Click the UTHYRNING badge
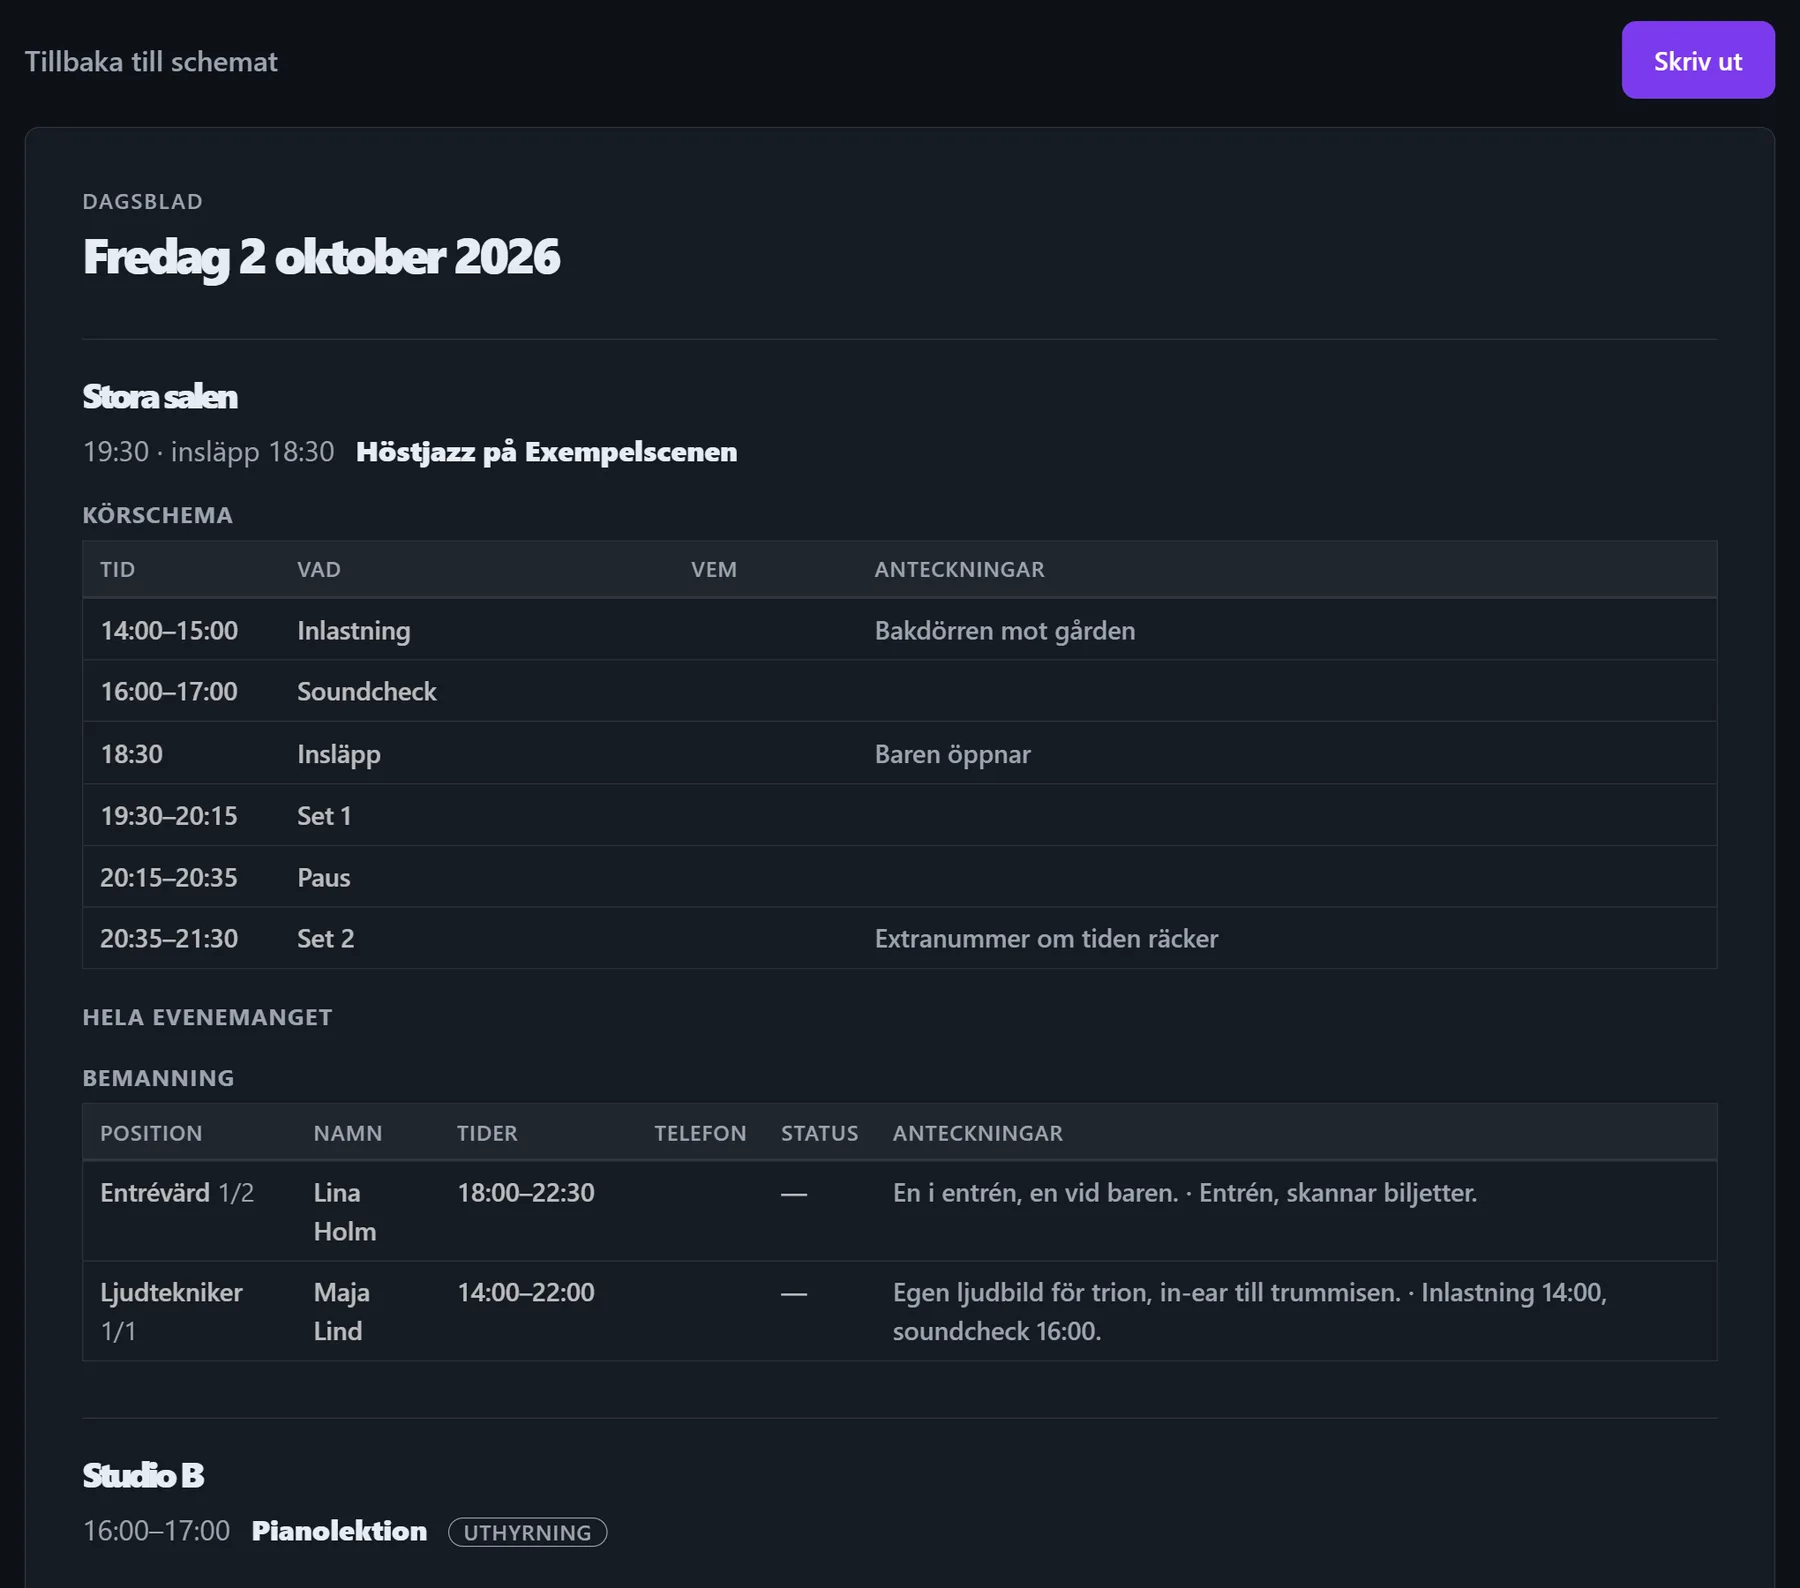This screenshot has width=1800, height=1588. pyautogui.click(x=527, y=1532)
